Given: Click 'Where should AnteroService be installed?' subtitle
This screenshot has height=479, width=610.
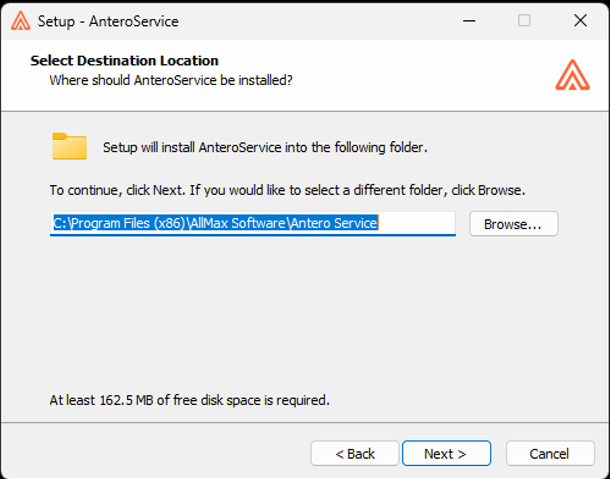Looking at the screenshot, I should [171, 78].
